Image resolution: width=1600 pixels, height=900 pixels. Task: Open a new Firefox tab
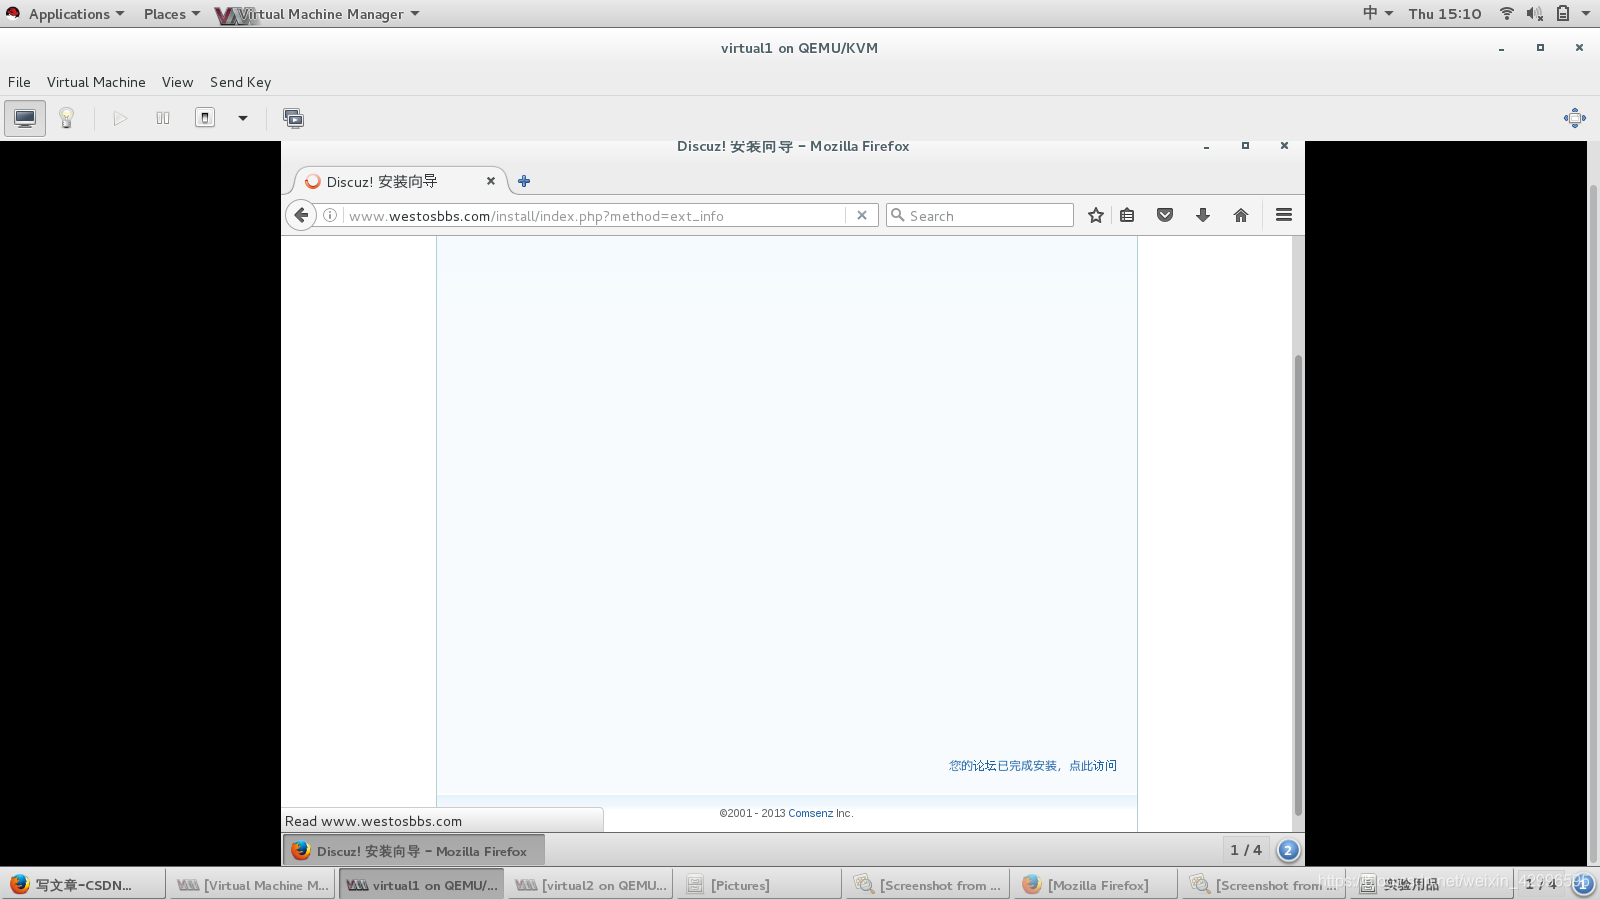[x=524, y=181]
